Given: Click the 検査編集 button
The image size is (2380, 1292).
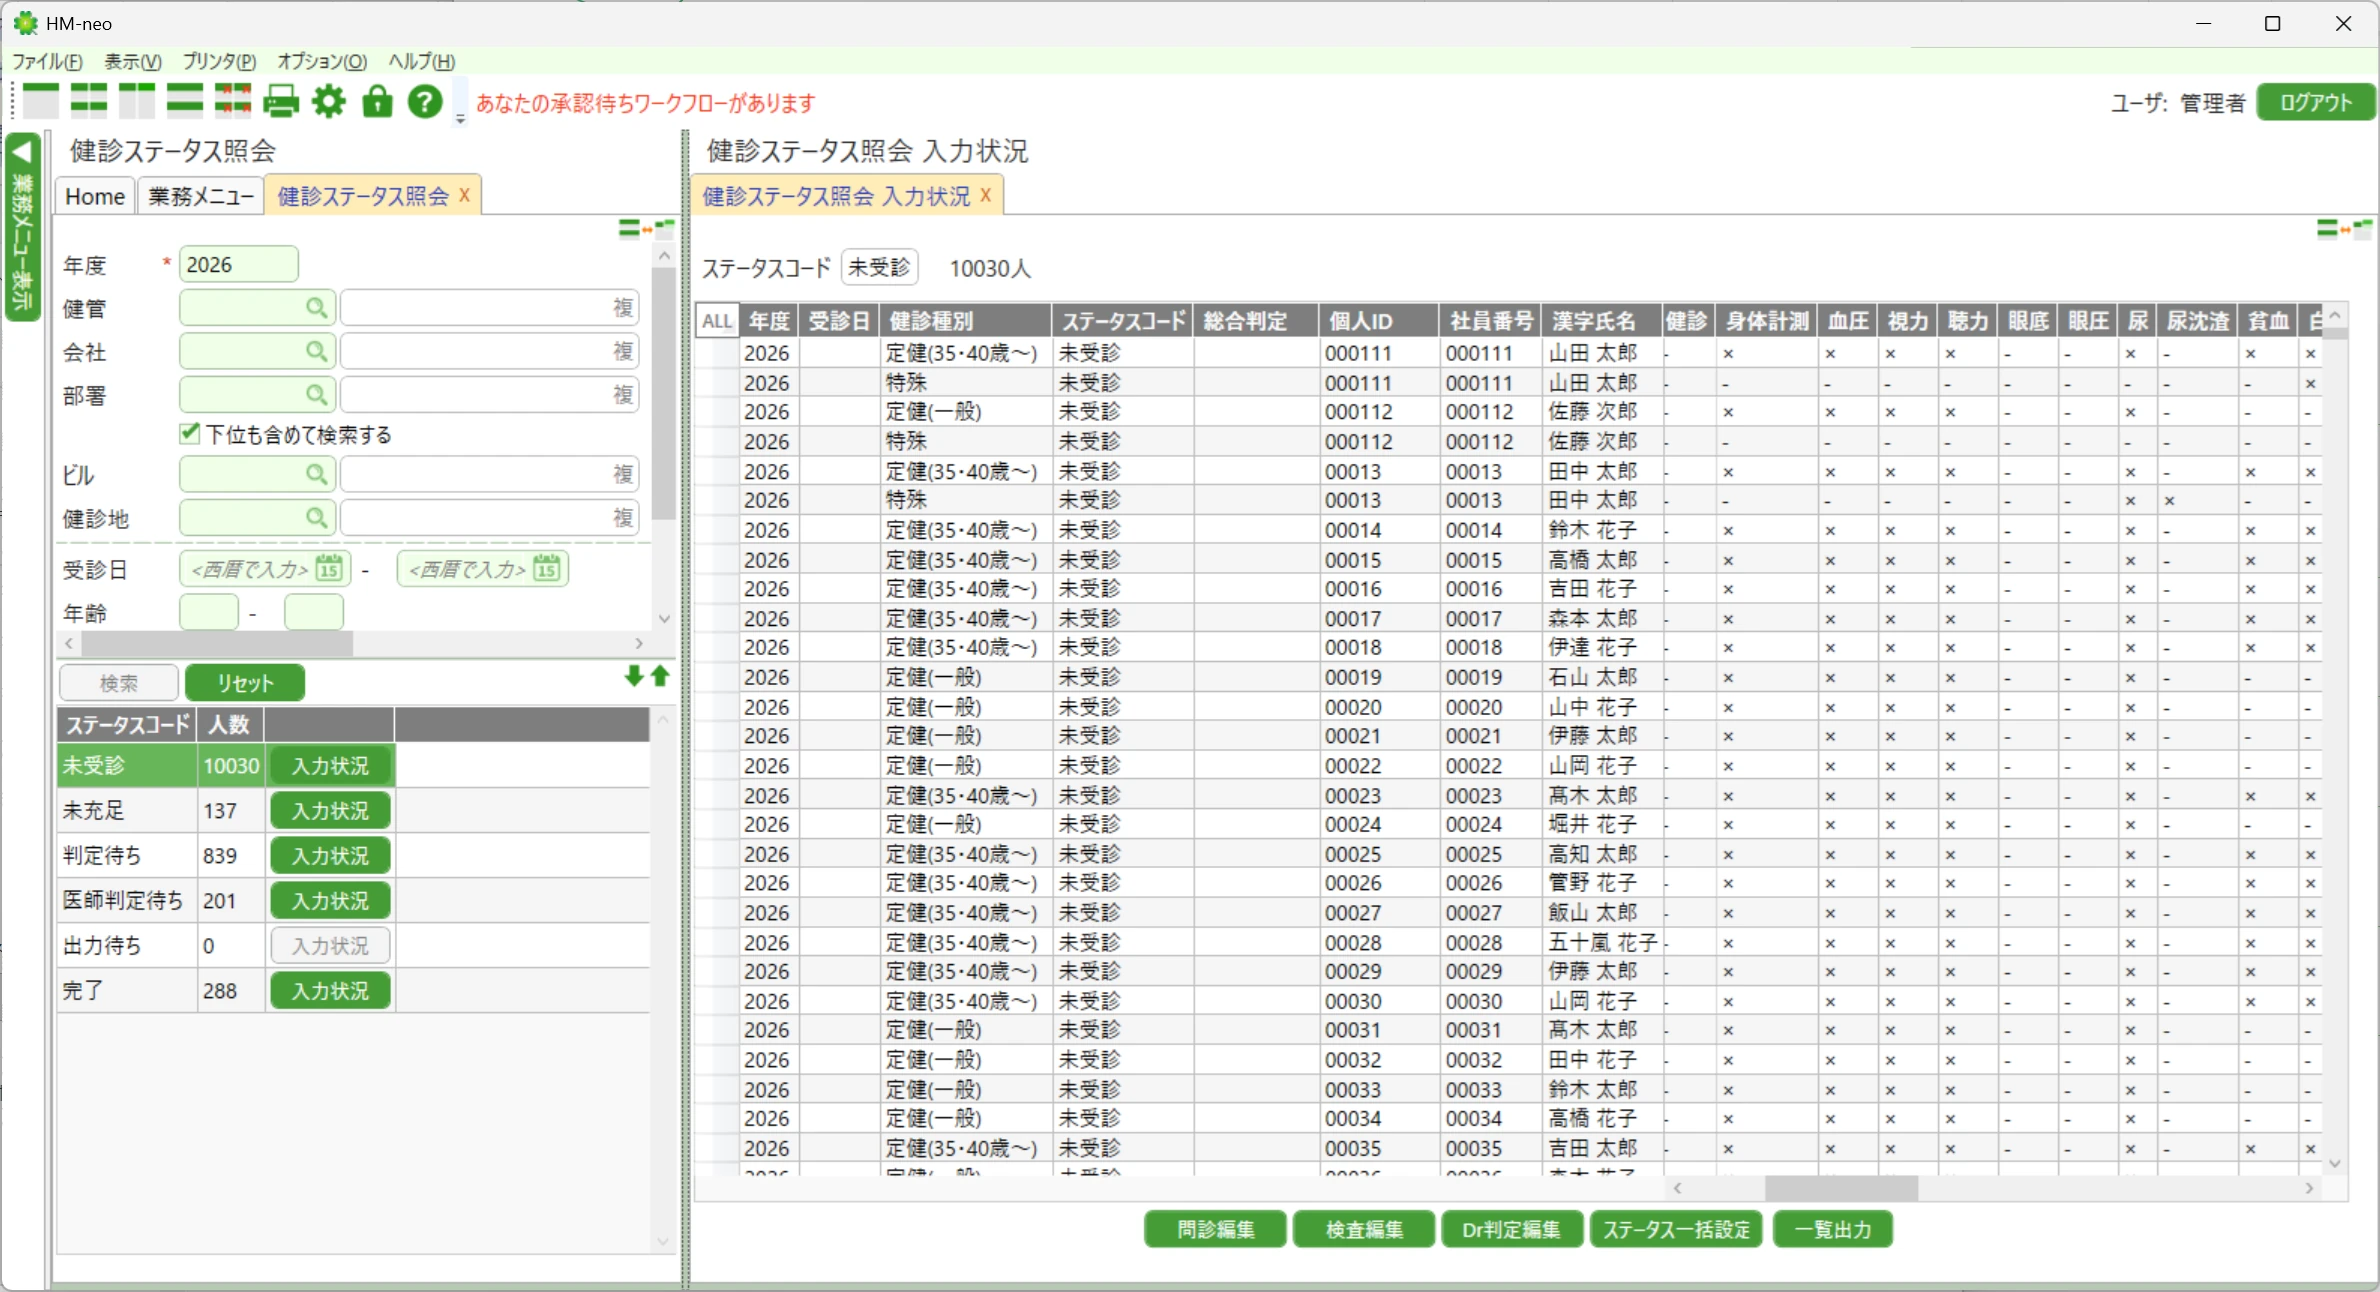Looking at the screenshot, I should (x=1364, y=1229).
